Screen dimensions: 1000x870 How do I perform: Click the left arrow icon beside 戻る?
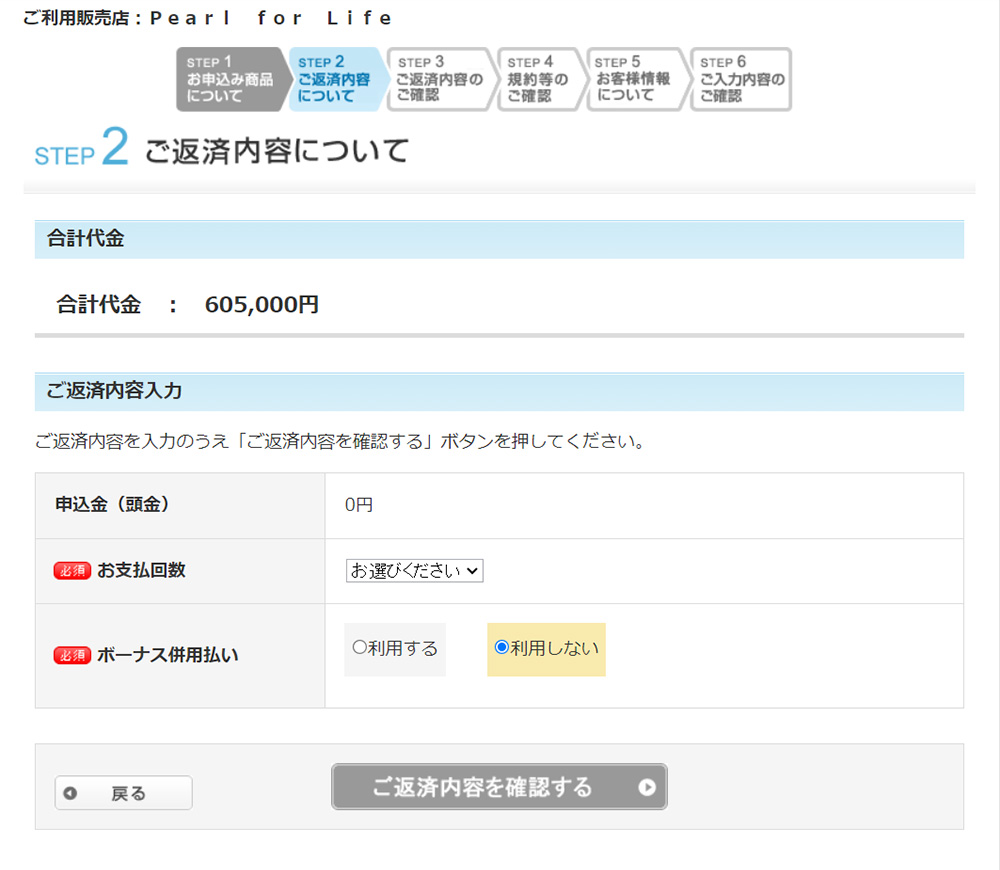click(x=70, y=793)
